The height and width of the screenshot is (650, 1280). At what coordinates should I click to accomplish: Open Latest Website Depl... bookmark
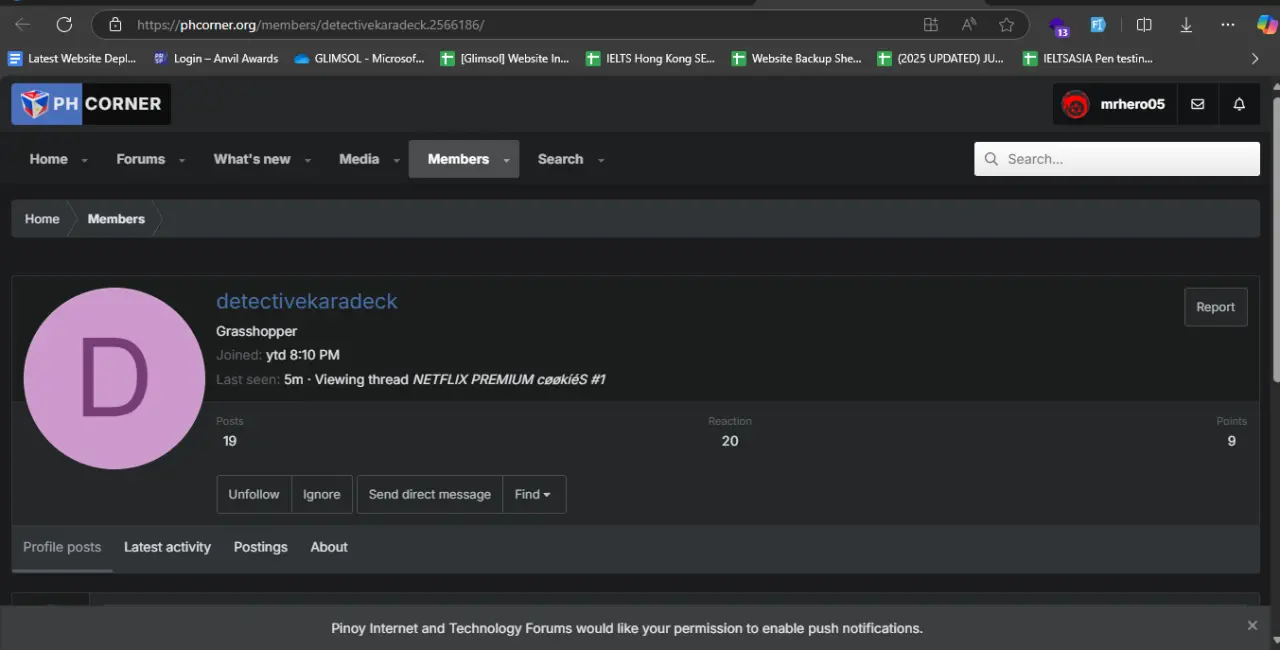(72, 59)
